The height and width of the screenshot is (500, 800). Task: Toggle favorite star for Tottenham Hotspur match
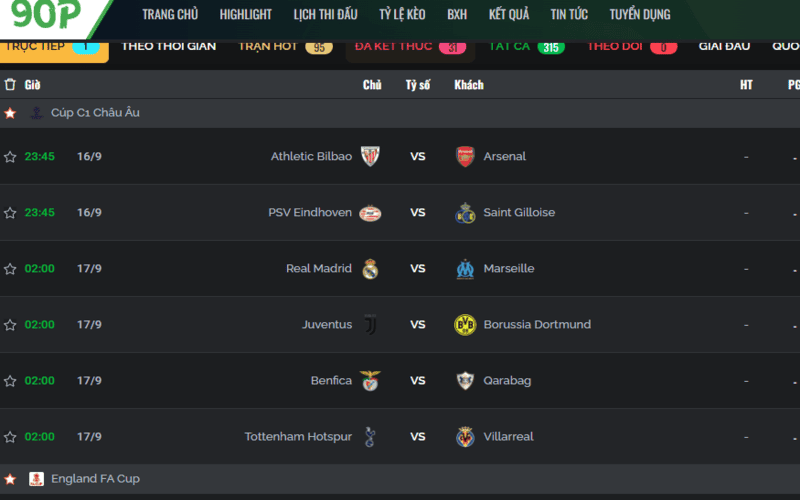pos(10,437)
